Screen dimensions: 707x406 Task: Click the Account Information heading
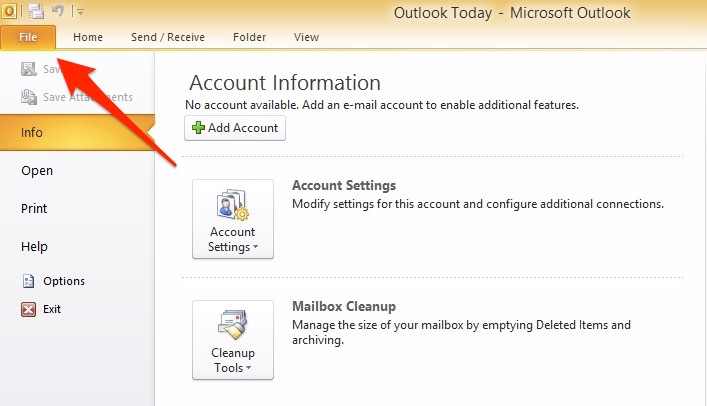285,83
